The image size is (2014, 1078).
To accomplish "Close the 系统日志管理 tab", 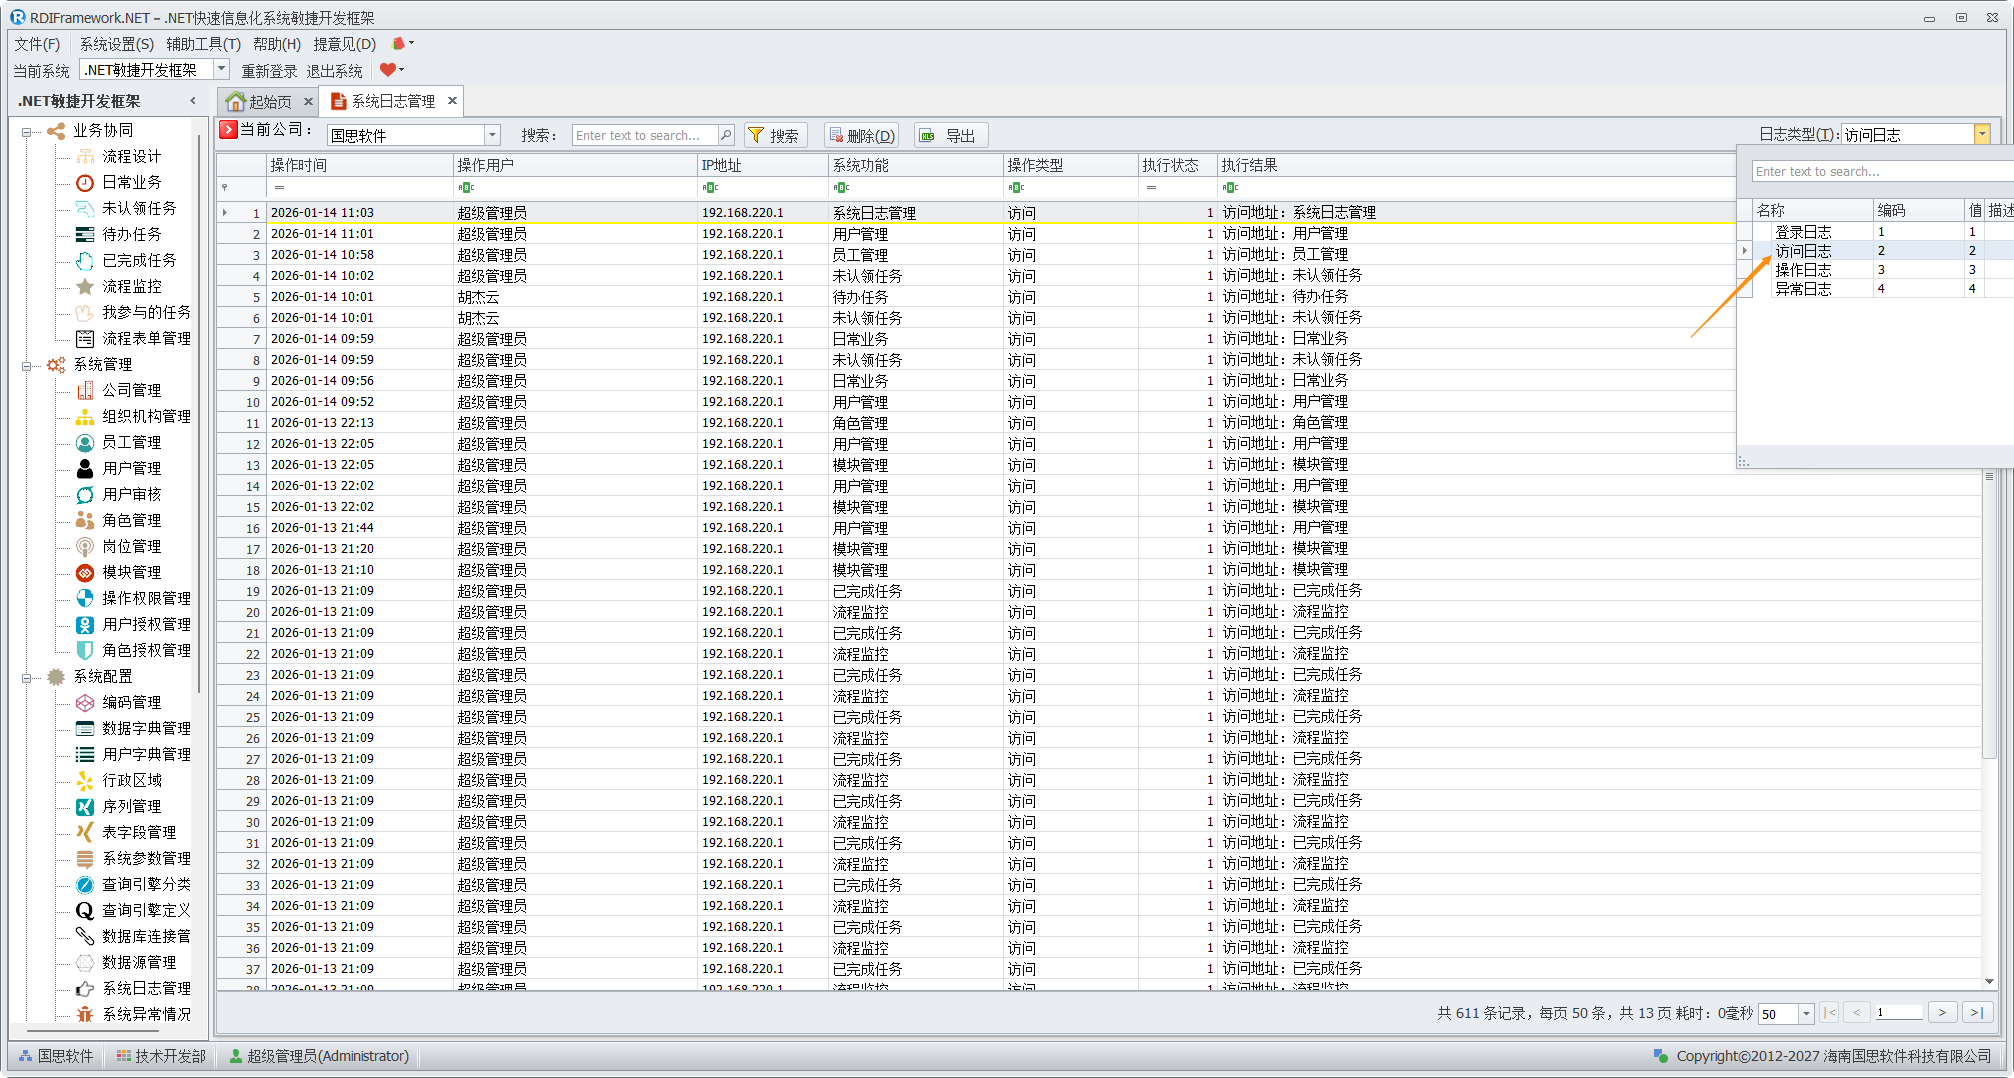I will click(452, 100).
